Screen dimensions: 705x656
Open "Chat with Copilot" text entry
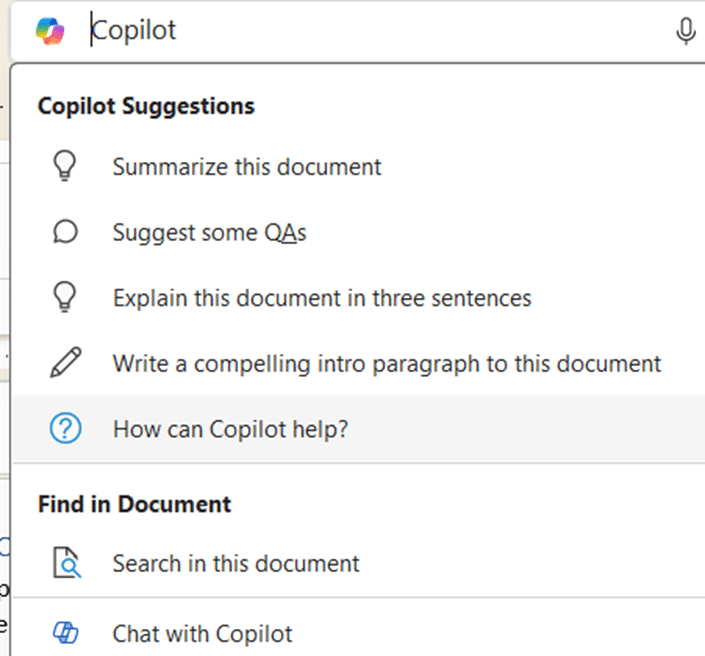click(203, 633)
